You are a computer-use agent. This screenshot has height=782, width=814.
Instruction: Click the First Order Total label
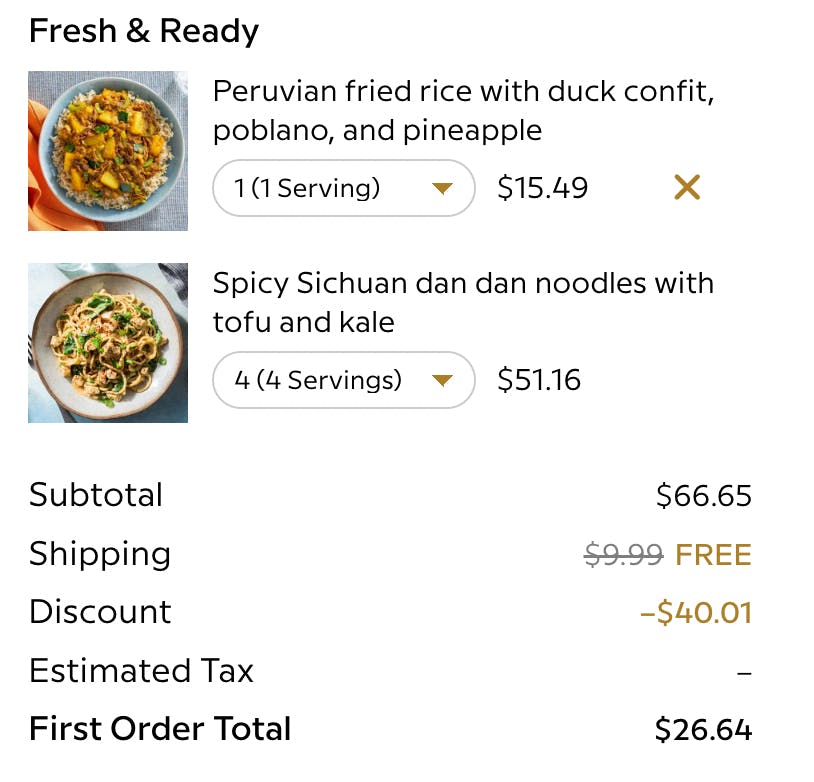(x=160, y=729)
